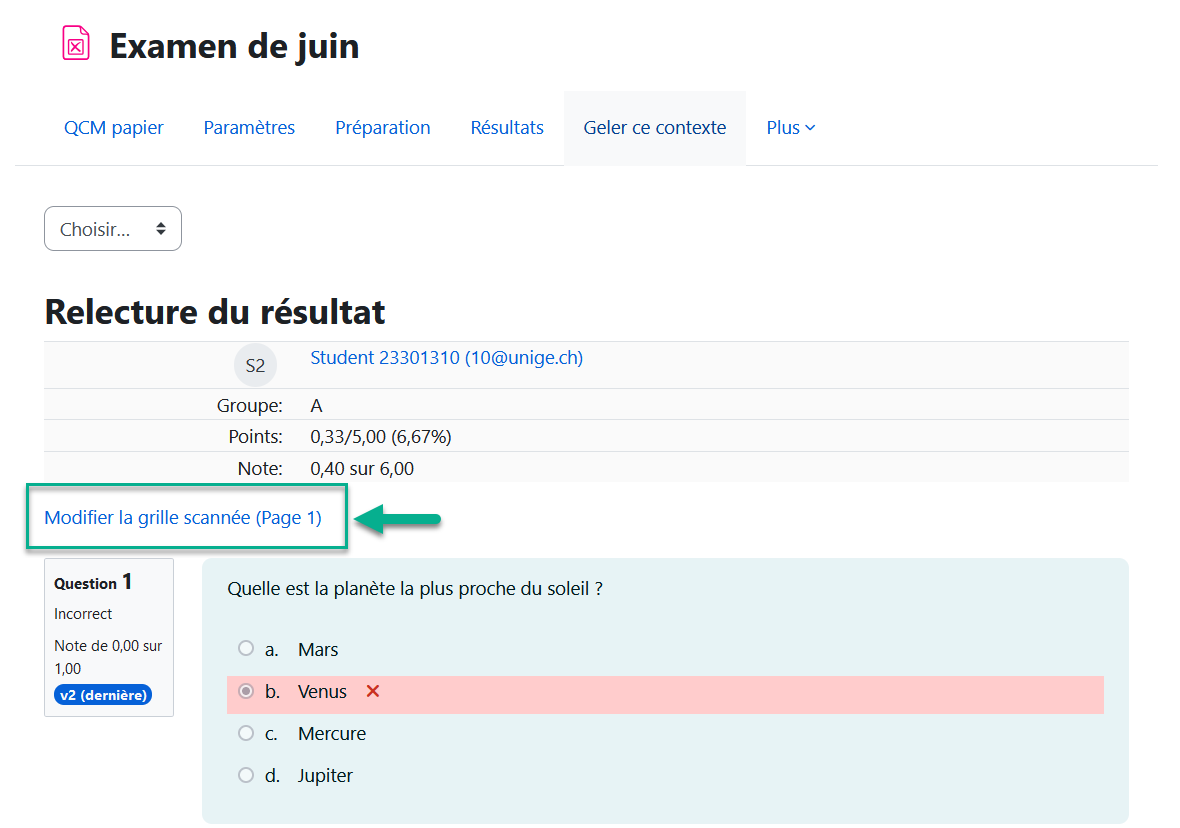
Task: Click the v2 (dernière) version badge
Action: click(x=102, y=695)
